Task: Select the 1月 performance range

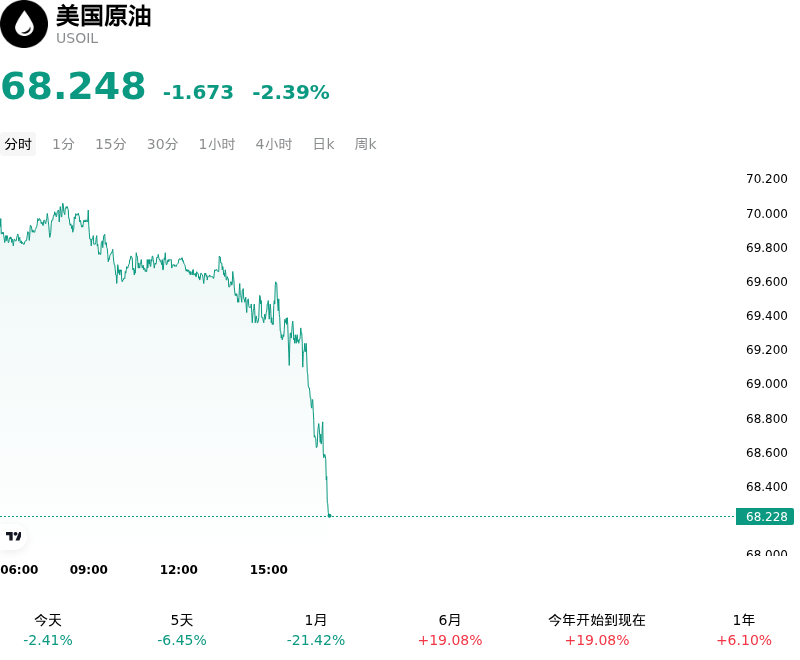Action: [x=315, y=630]
